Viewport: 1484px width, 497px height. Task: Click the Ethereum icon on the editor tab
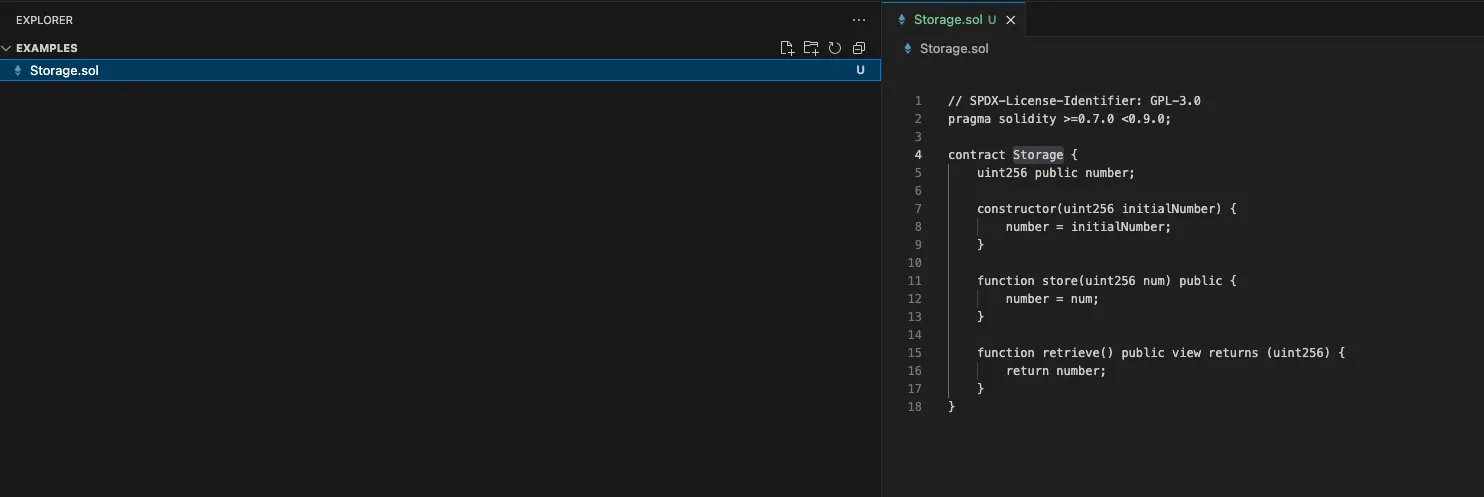(902, 20)
